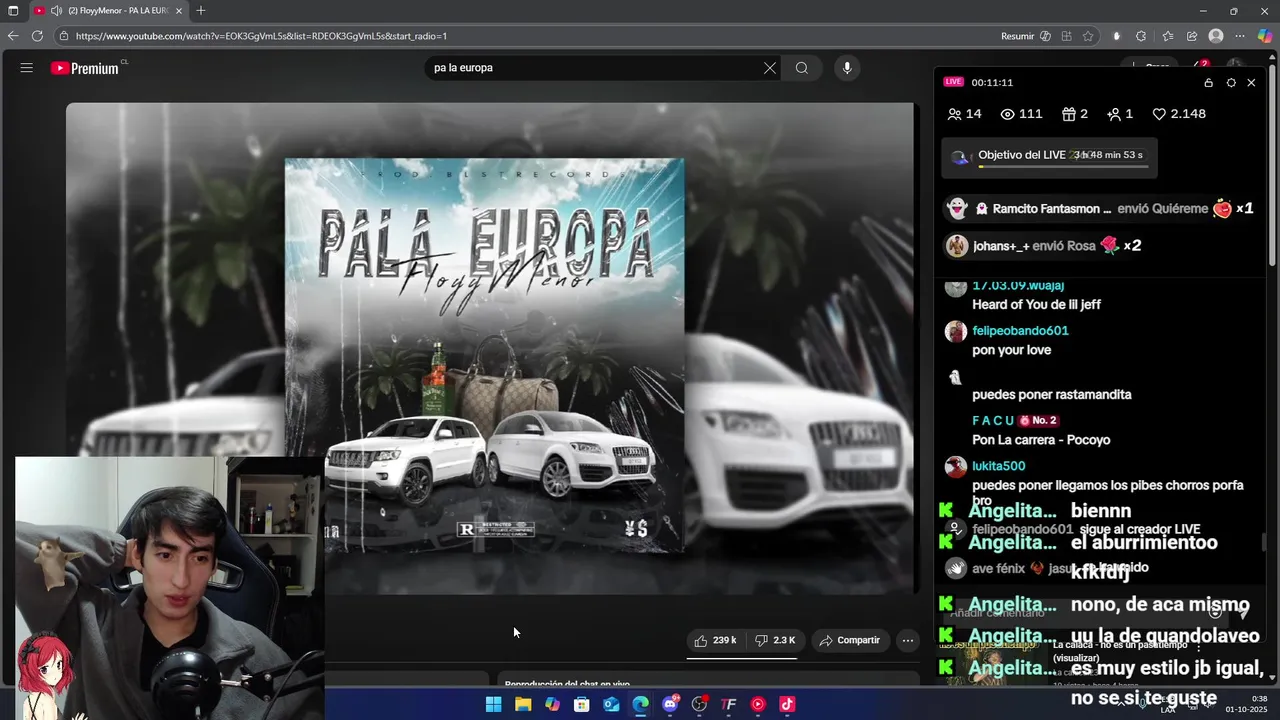Open a new browser tab with plus

point(201,11)
